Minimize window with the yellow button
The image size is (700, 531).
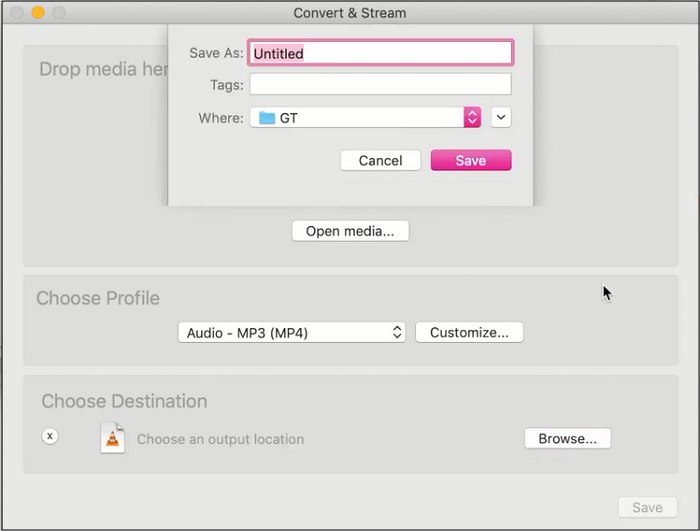(37, 13)
